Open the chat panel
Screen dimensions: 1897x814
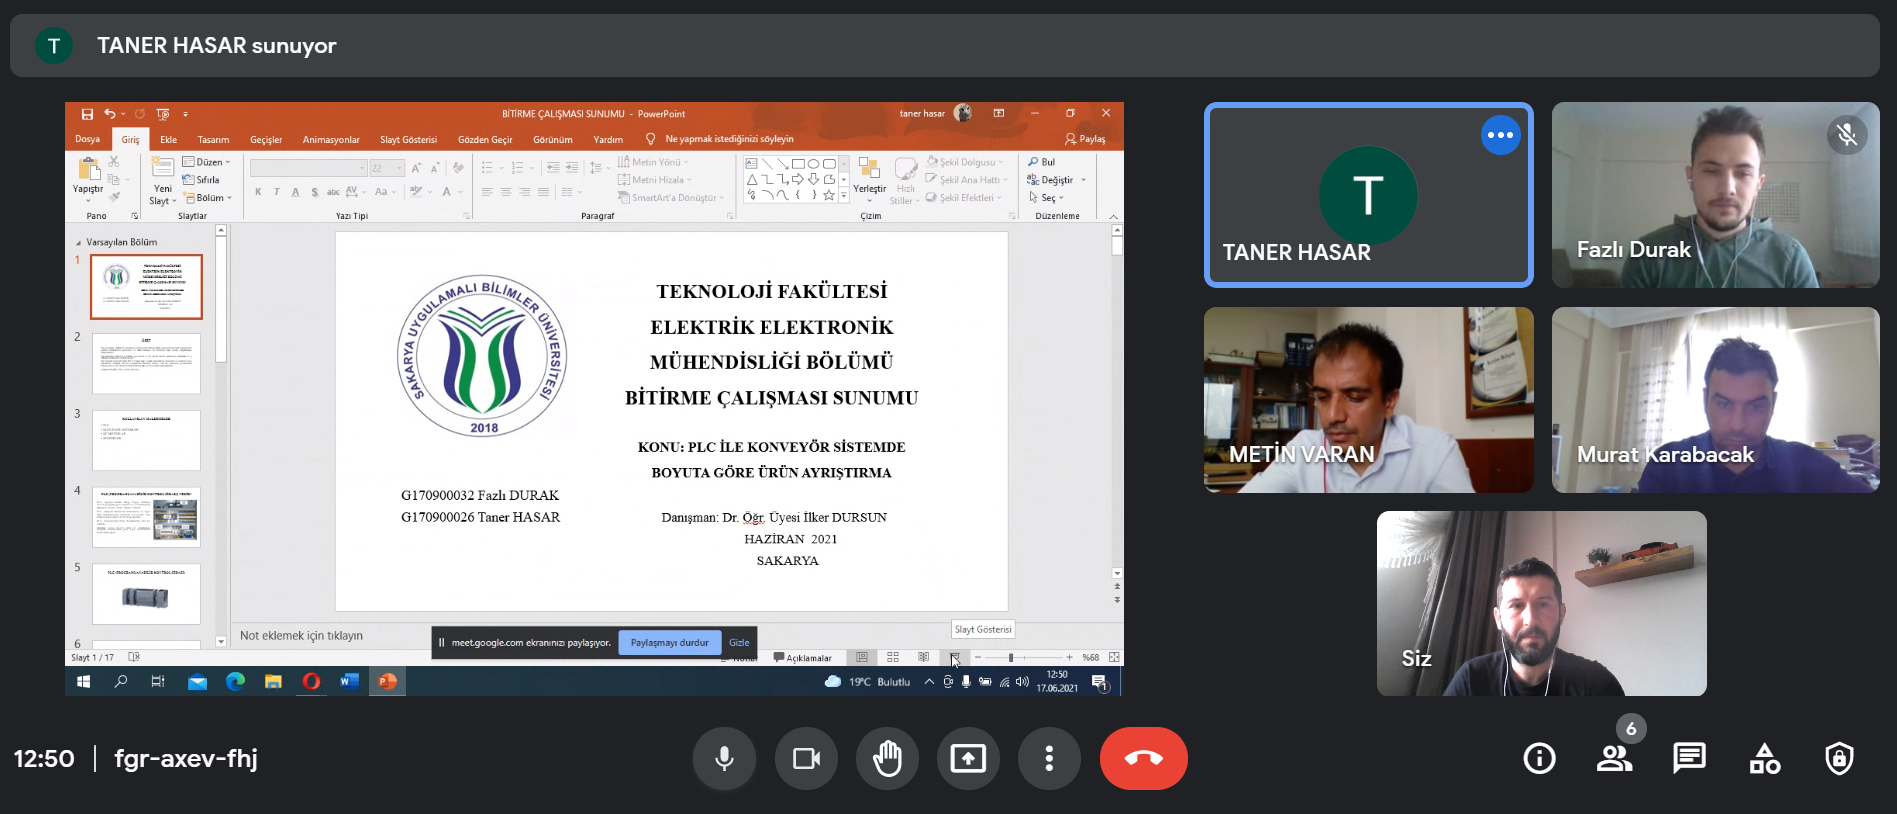coord(1689,759)
